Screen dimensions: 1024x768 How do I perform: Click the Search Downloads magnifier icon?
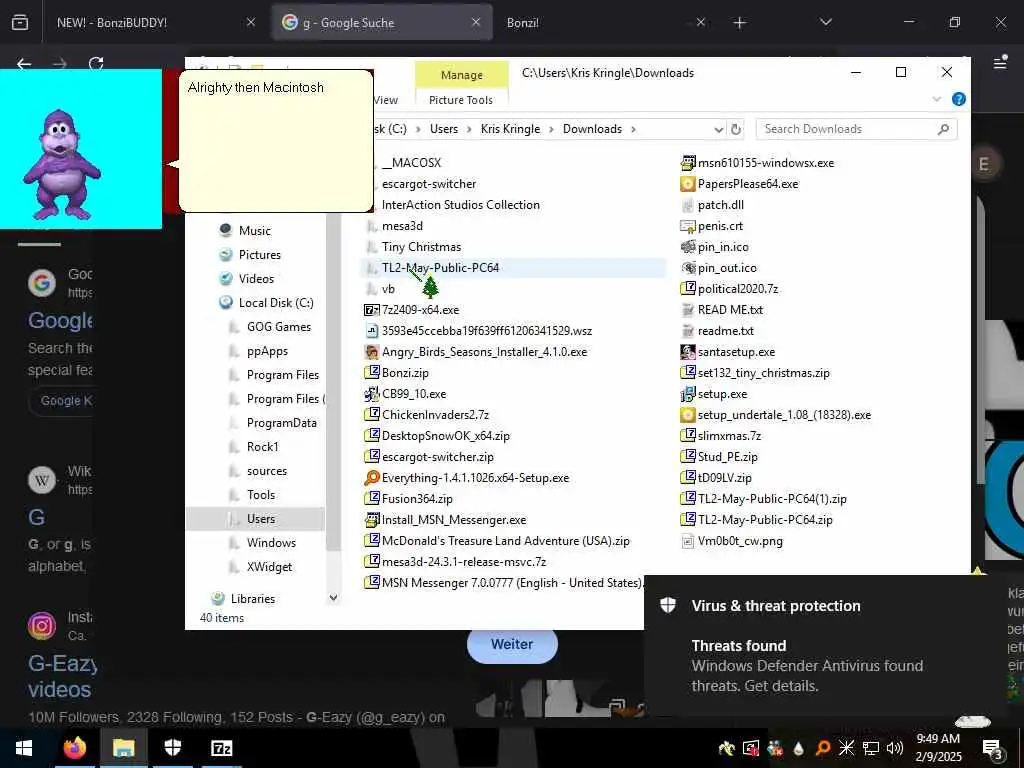pyautogui.click(x=943, y=129)
